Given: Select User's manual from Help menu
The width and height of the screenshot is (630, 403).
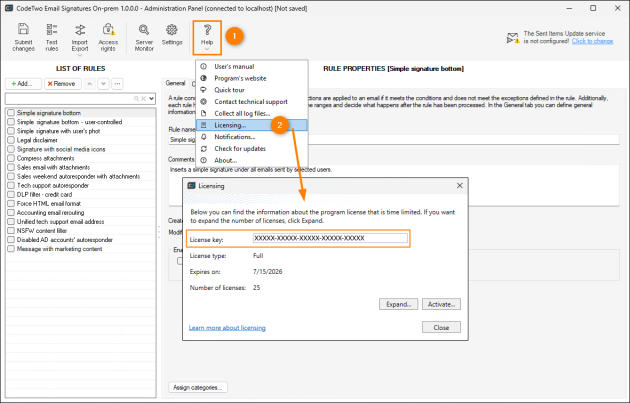Looking at the screenshot, I should pyautogui.click(x=252, y=66).
